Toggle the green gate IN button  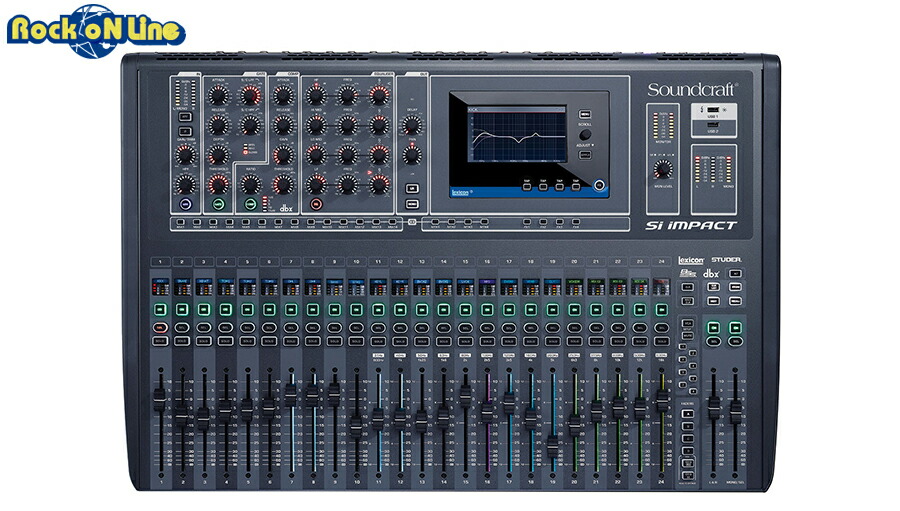pyautogui.click(x=218, y=204)
